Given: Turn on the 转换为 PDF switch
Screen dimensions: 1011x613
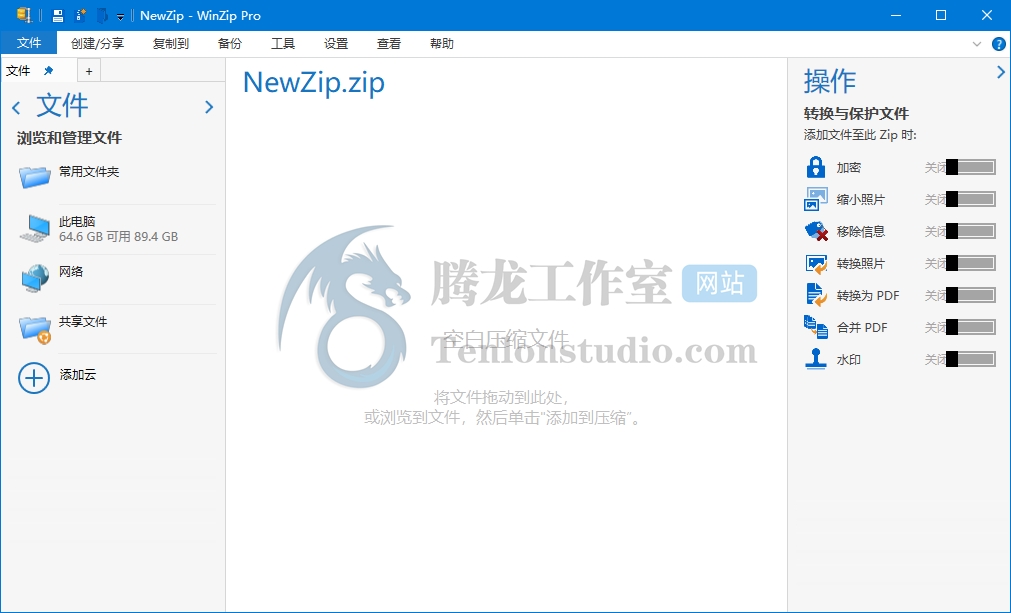Looking at the screenshot, I should (x=970, y=295).
